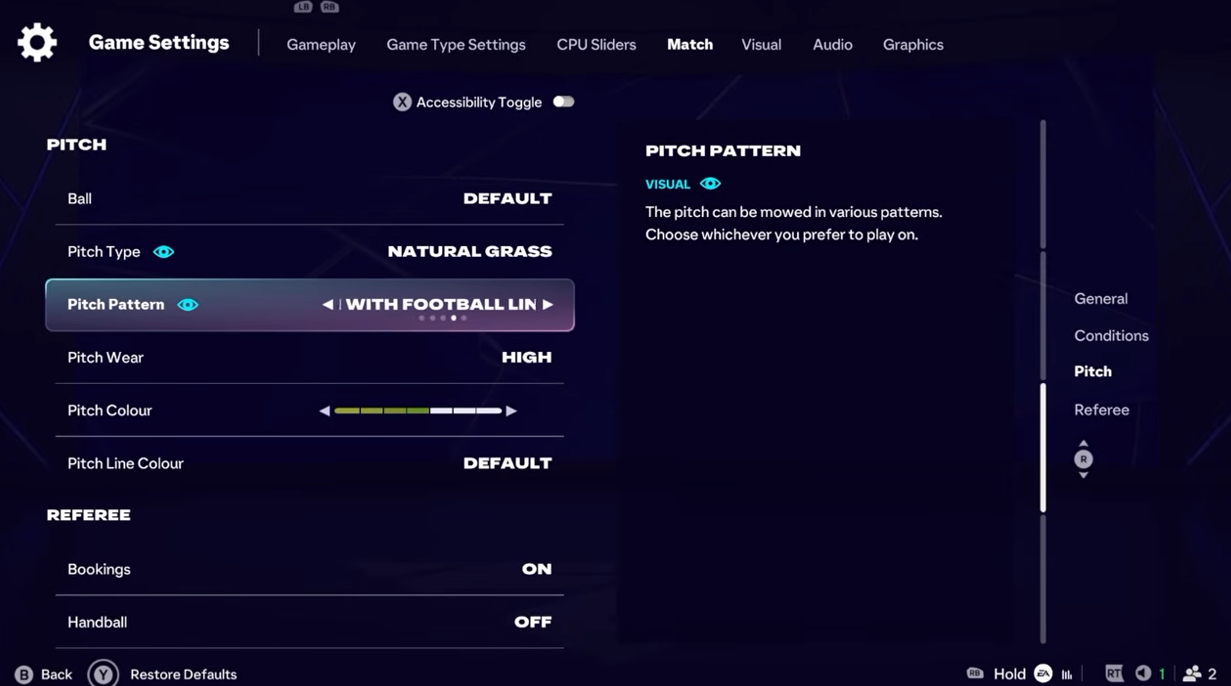Click the eye icon next to Pitch Pattern
Screen dimensions: 1231x686
[188, 305]
